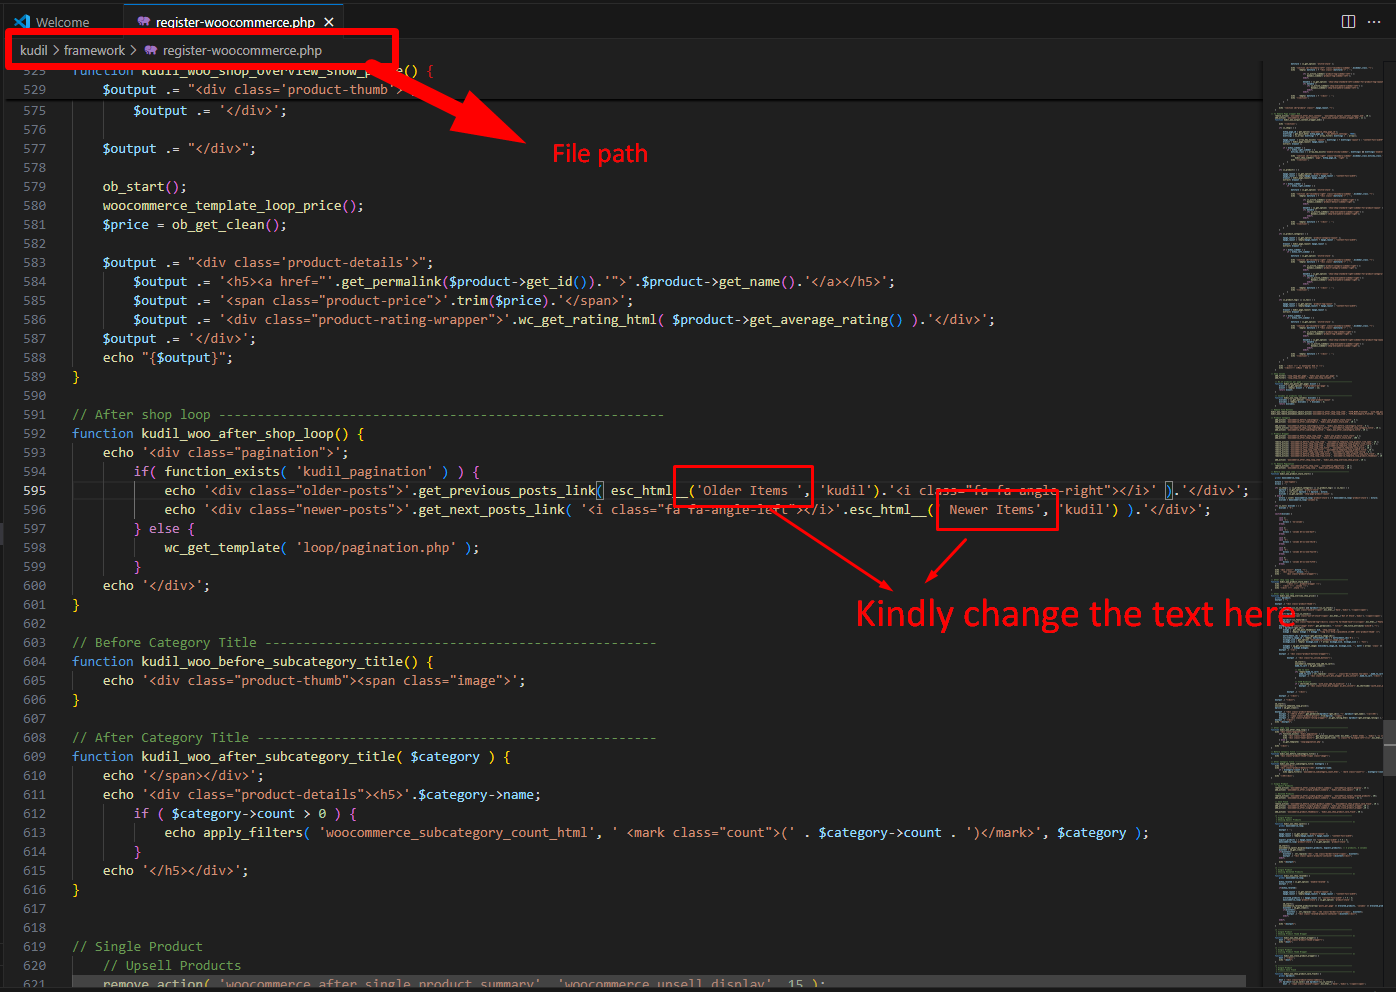
Task: Click get_next_posts_link on line 596
Action: coord(491,510)
